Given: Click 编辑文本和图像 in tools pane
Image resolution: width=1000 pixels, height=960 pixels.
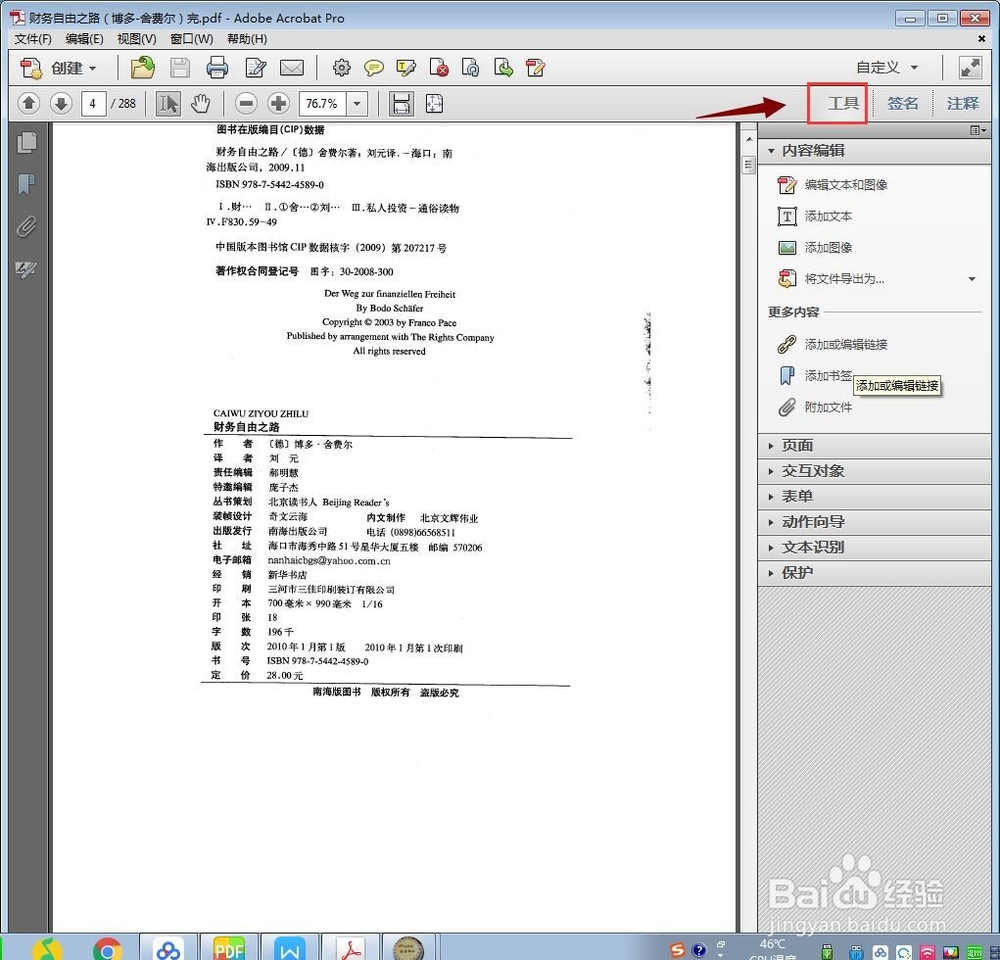Looking at the screenshot, I should [x=832, y=185].
